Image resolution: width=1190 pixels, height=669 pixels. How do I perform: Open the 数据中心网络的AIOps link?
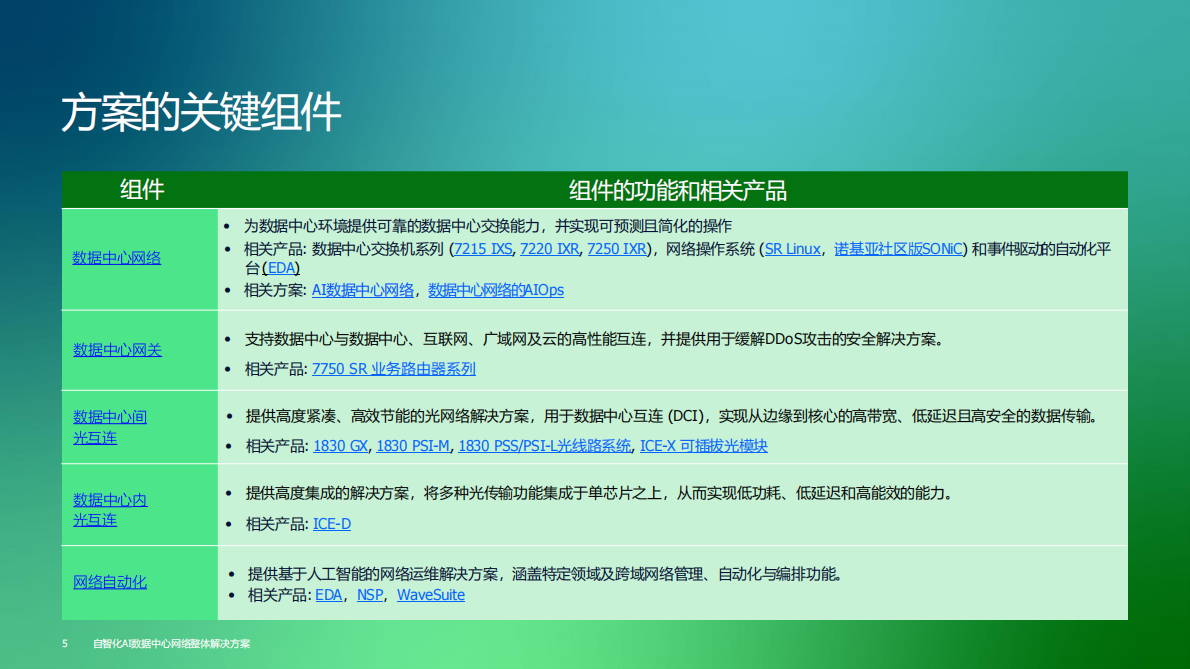pyautogui.click(x=494, y=290)
